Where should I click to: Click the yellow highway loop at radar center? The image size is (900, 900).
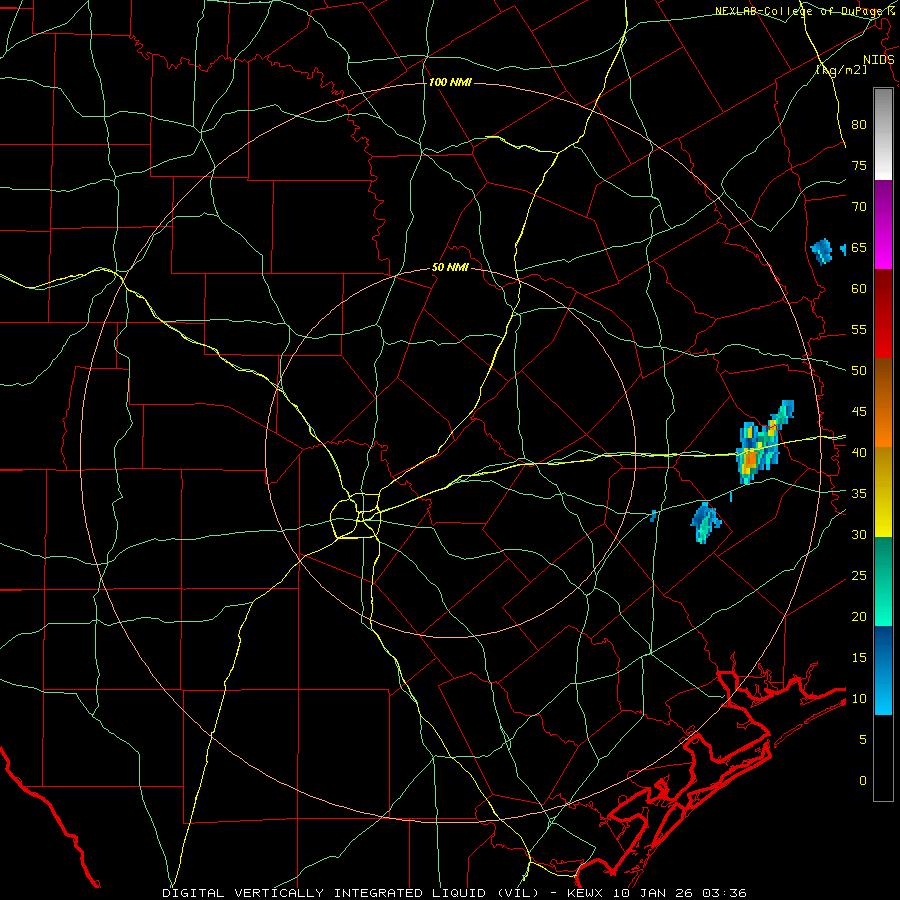355,516
